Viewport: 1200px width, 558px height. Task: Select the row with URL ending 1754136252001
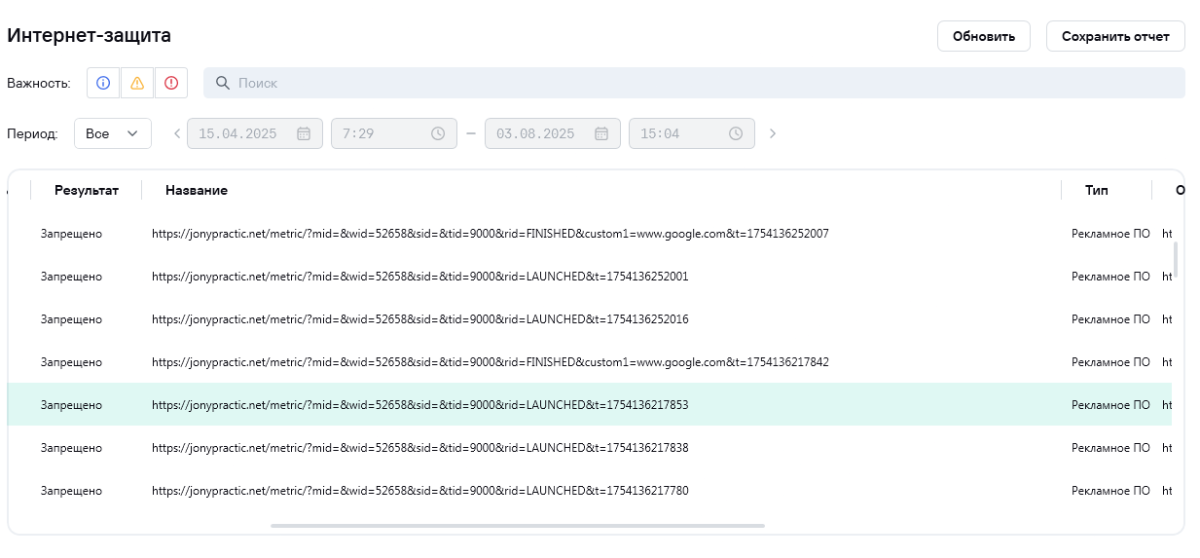(x=590, y=276)
